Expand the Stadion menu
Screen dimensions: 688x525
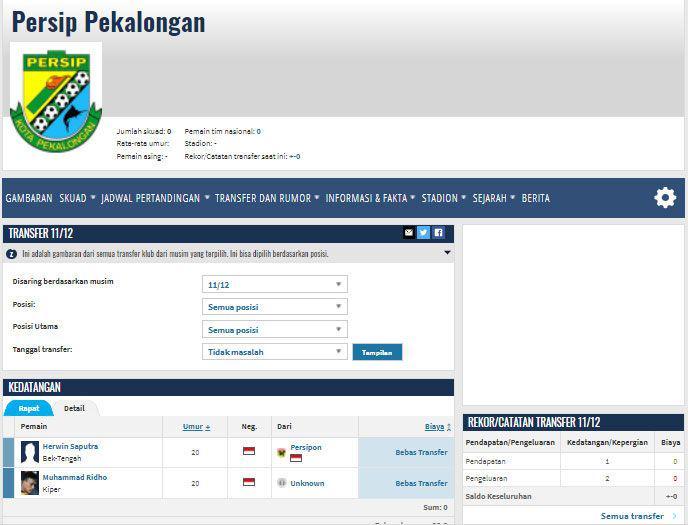(444, 198)
